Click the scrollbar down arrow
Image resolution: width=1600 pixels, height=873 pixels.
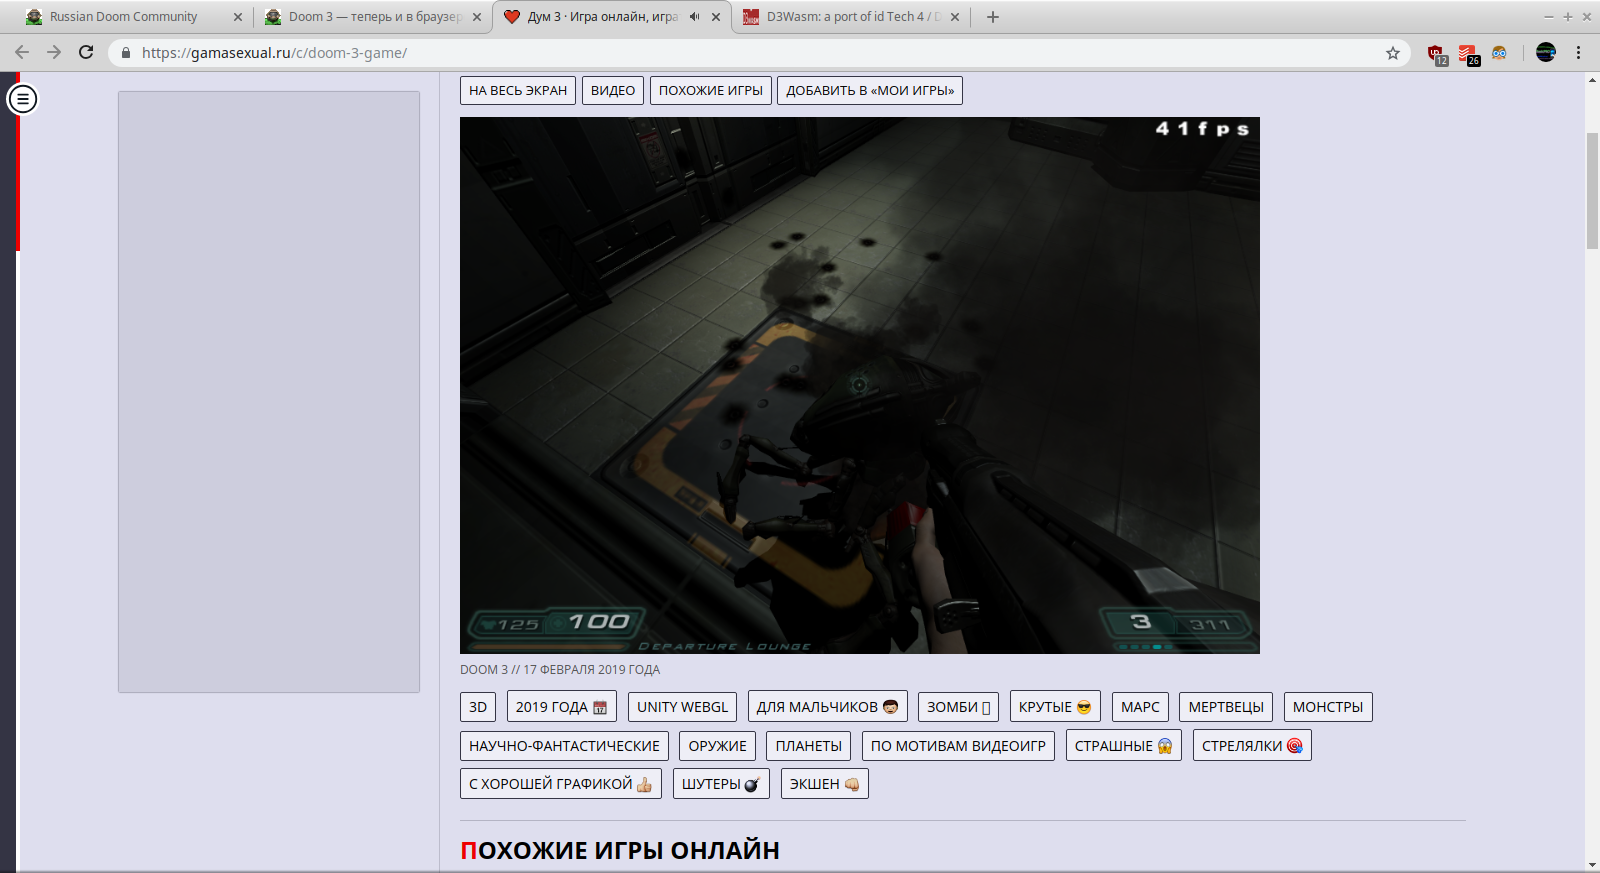pyautogui.click(x=1592, y=864)
